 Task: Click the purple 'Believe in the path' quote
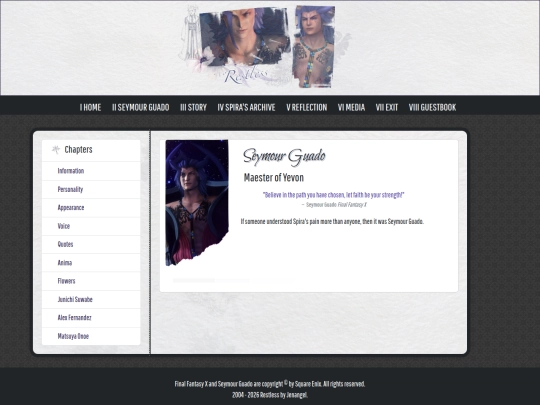click(333, 195)
